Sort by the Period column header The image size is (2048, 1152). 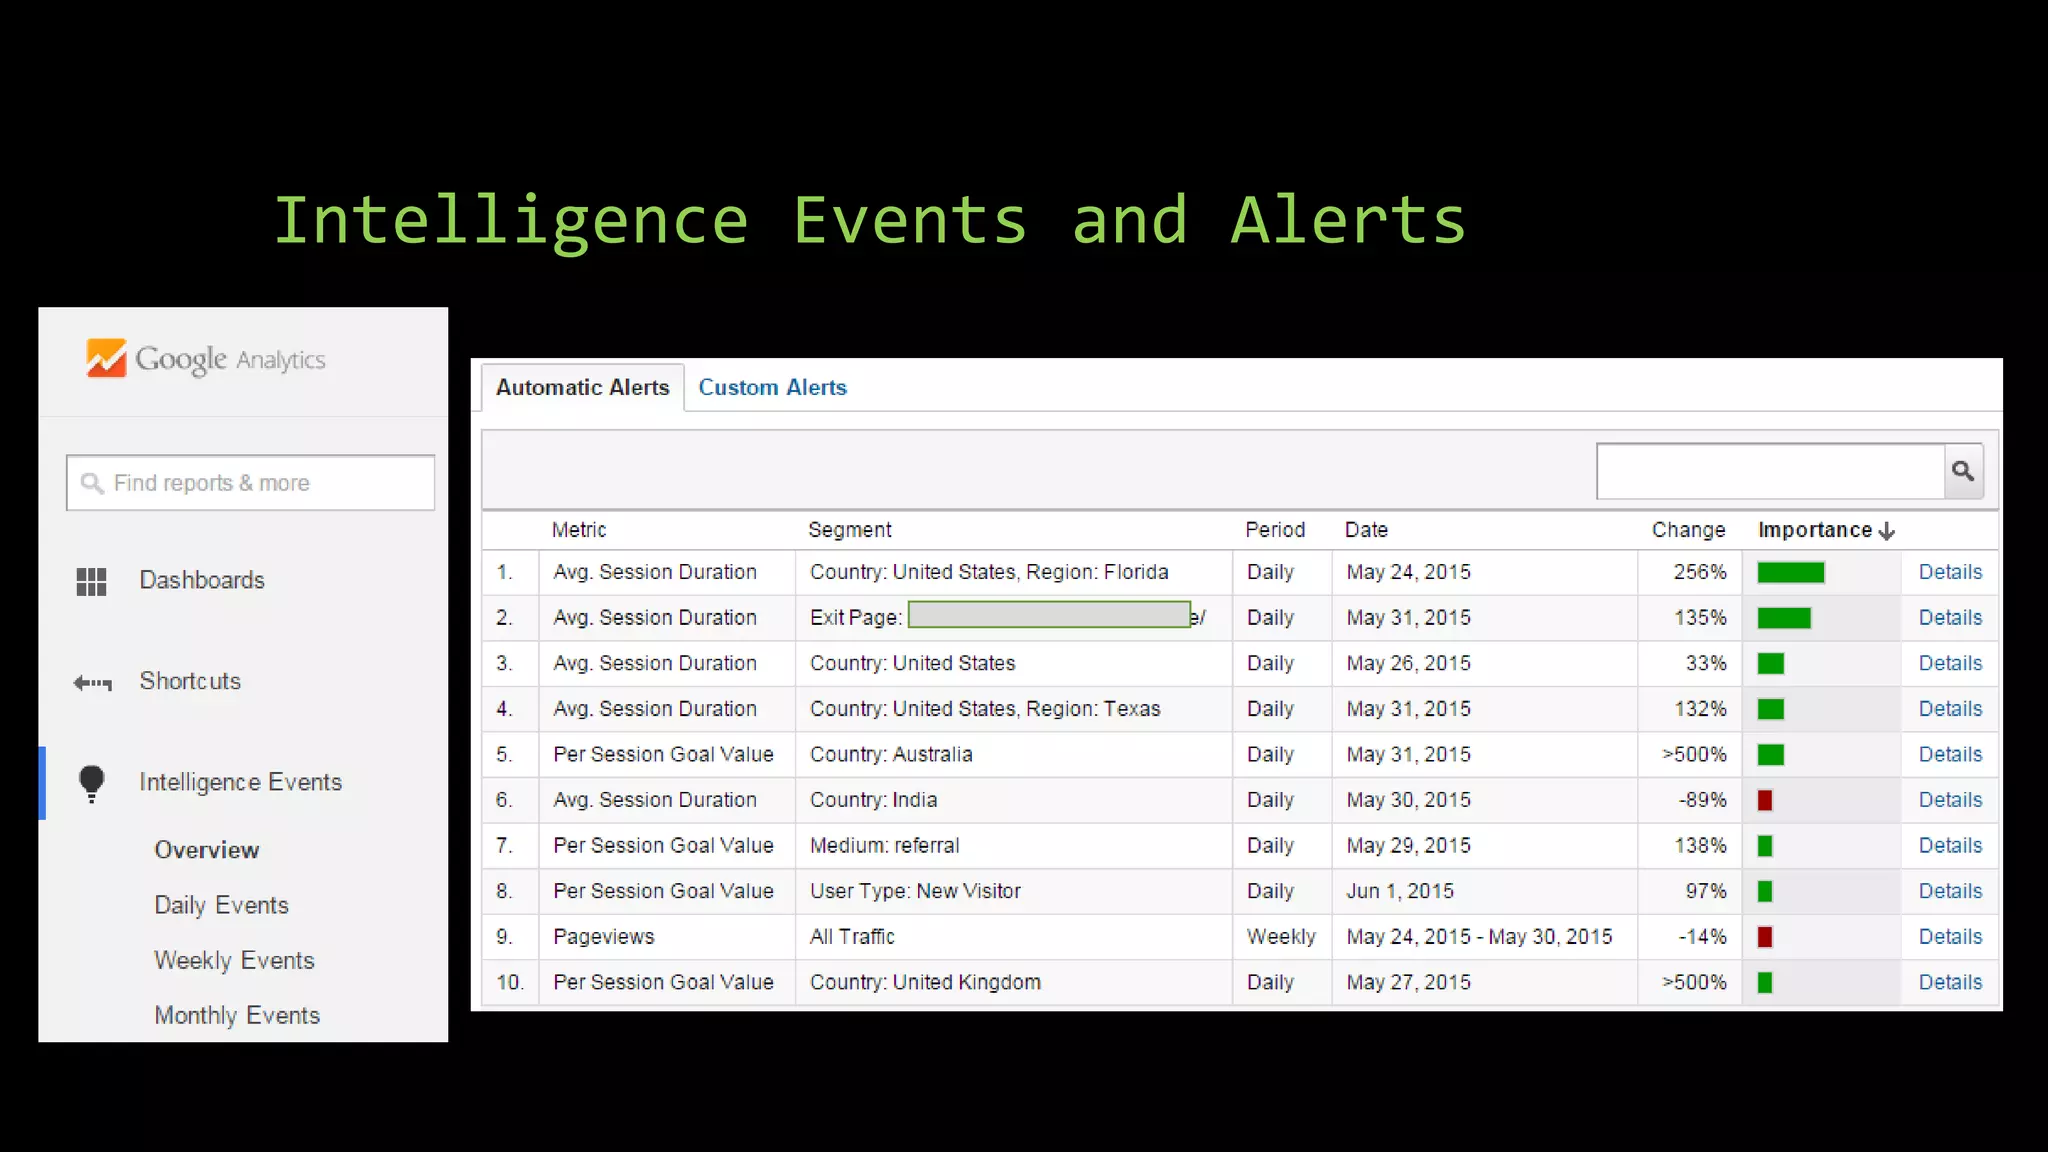point(1275,530)
